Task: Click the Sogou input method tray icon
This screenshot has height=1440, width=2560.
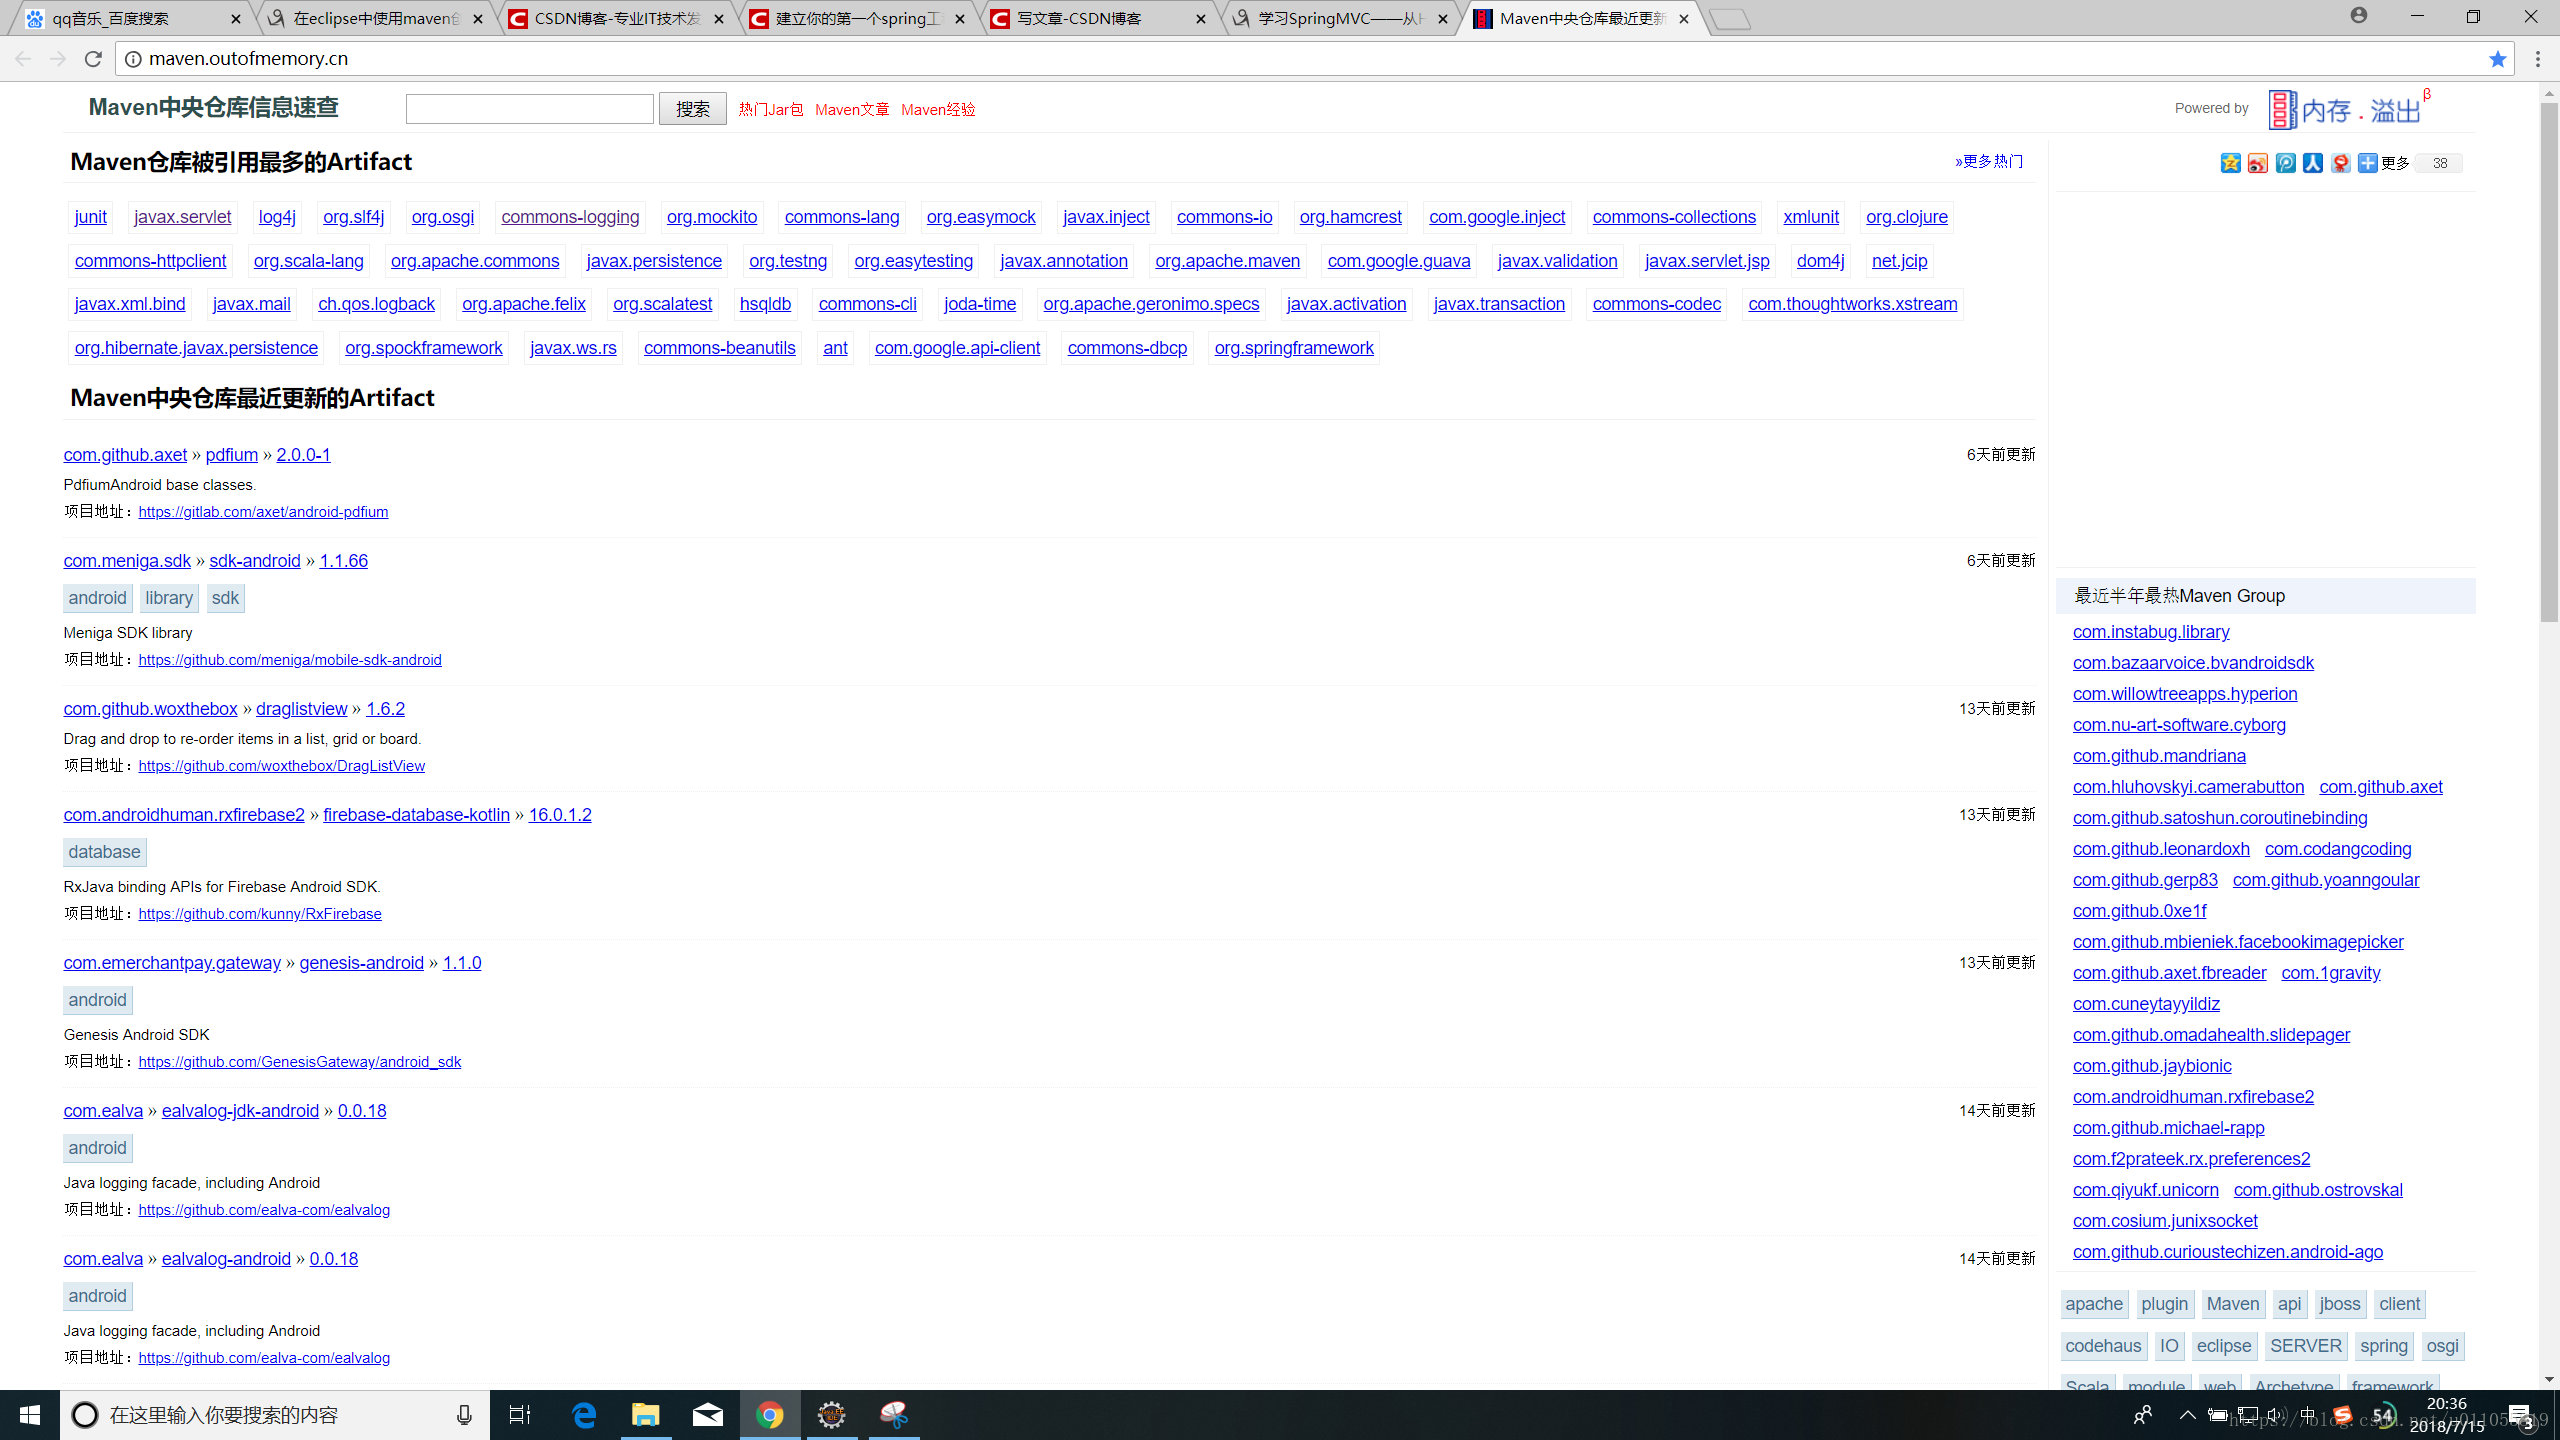Action: point(2341,1415)
